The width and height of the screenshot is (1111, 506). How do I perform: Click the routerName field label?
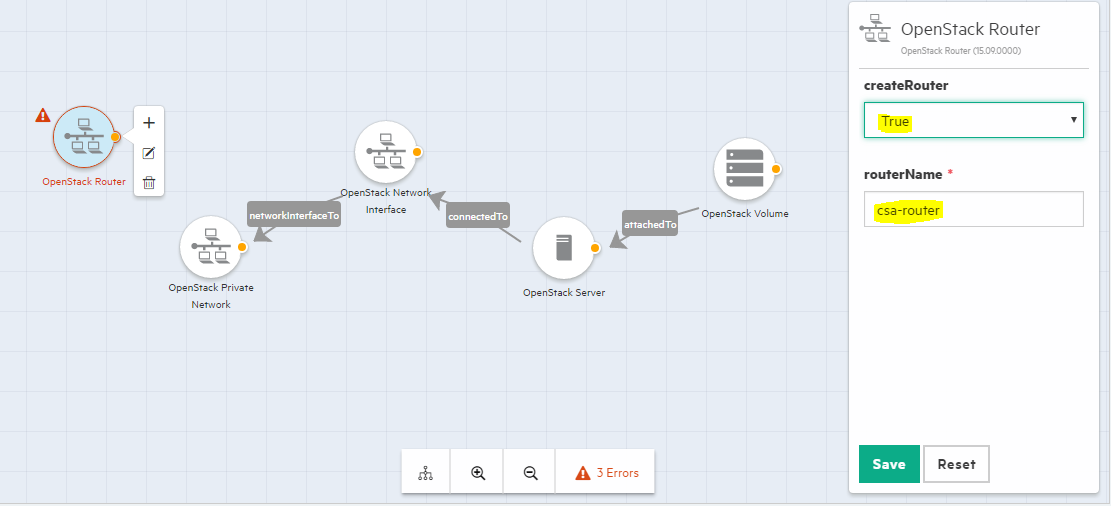point(903,174)
